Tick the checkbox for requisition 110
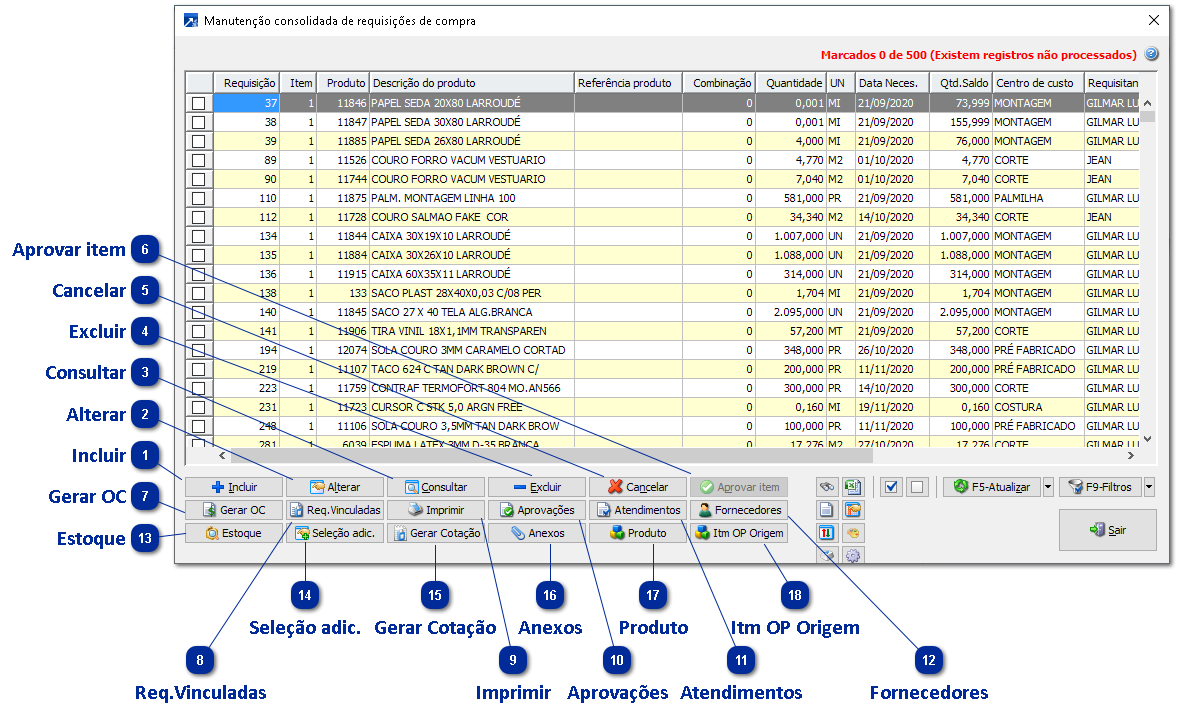Screen dimensions: 1193x721 coord(199,198)
